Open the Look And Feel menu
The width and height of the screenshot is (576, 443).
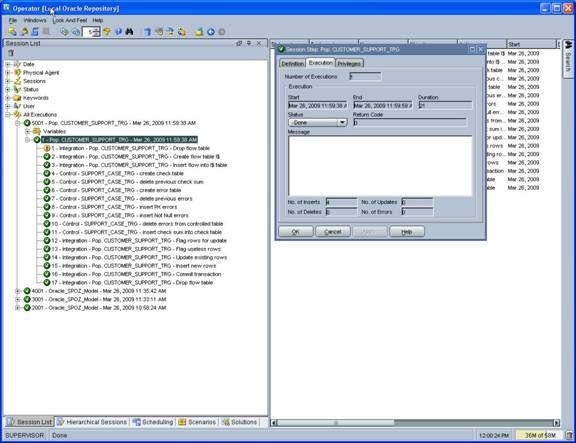point(70,20)
